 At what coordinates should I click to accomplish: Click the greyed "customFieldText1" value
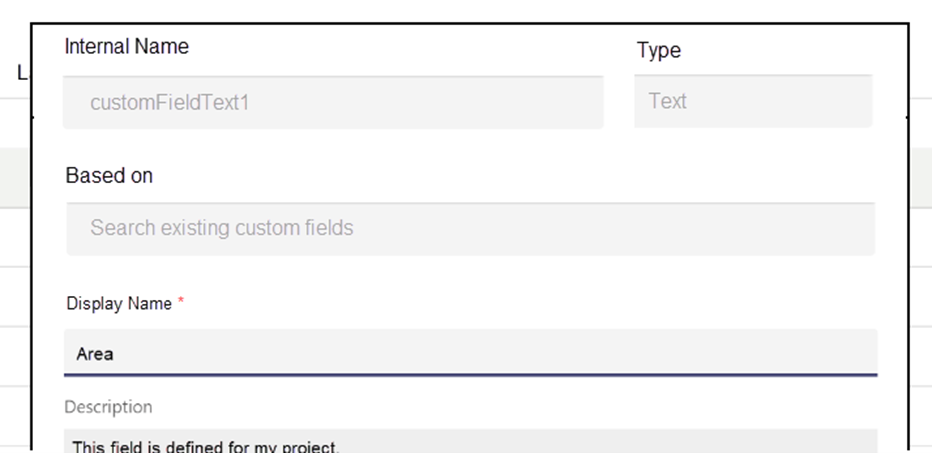coord(169,102)
